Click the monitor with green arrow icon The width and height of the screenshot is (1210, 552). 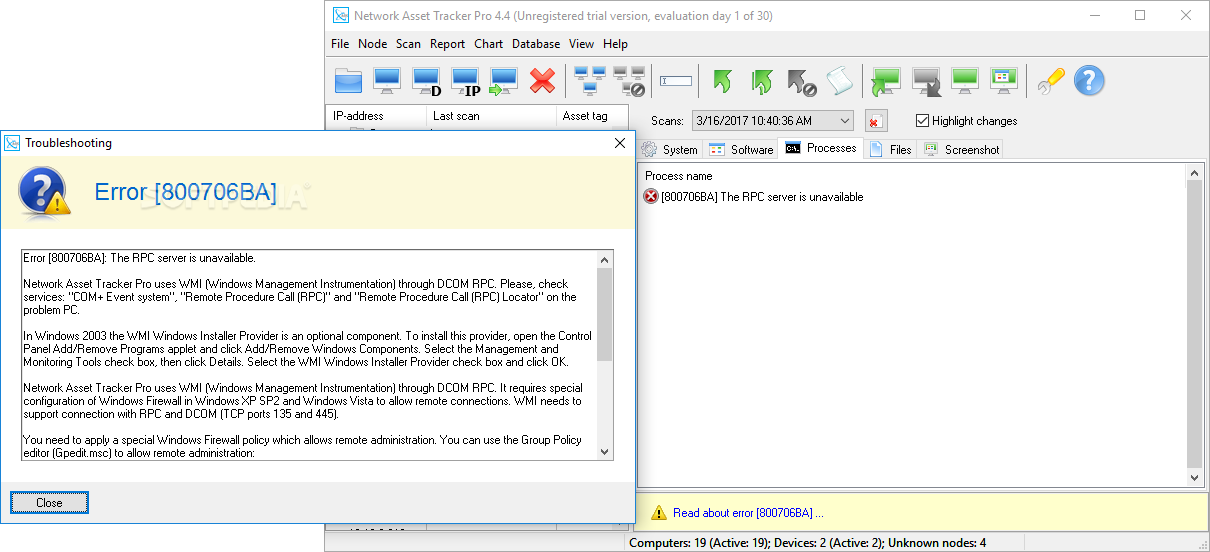(x=504, y=81)
